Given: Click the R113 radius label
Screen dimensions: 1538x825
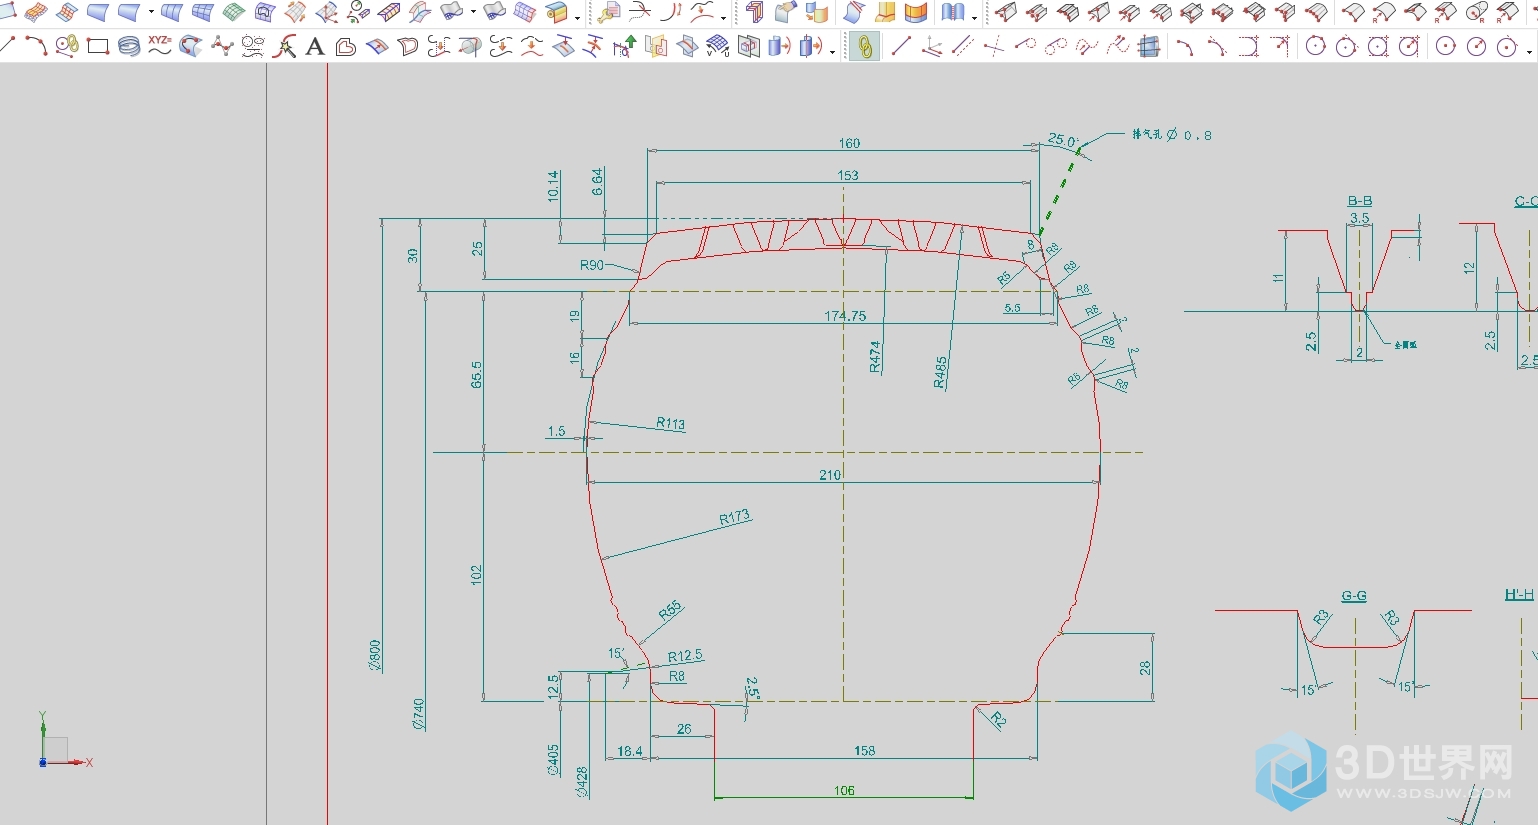Looking at the screenshot, I should click(x=671, y=423).
